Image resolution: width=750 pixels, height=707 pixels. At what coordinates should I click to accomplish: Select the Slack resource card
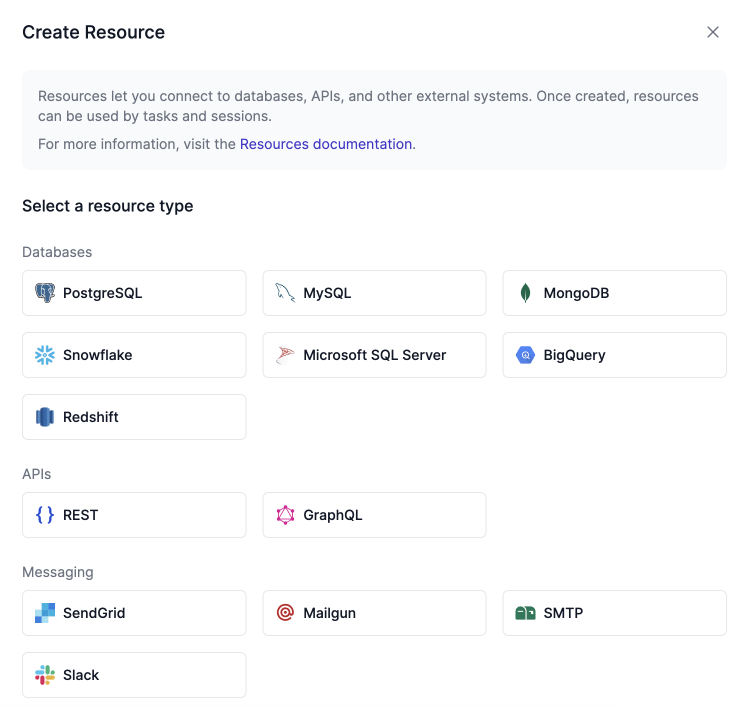pyautogui.click(x=134, y=675)
